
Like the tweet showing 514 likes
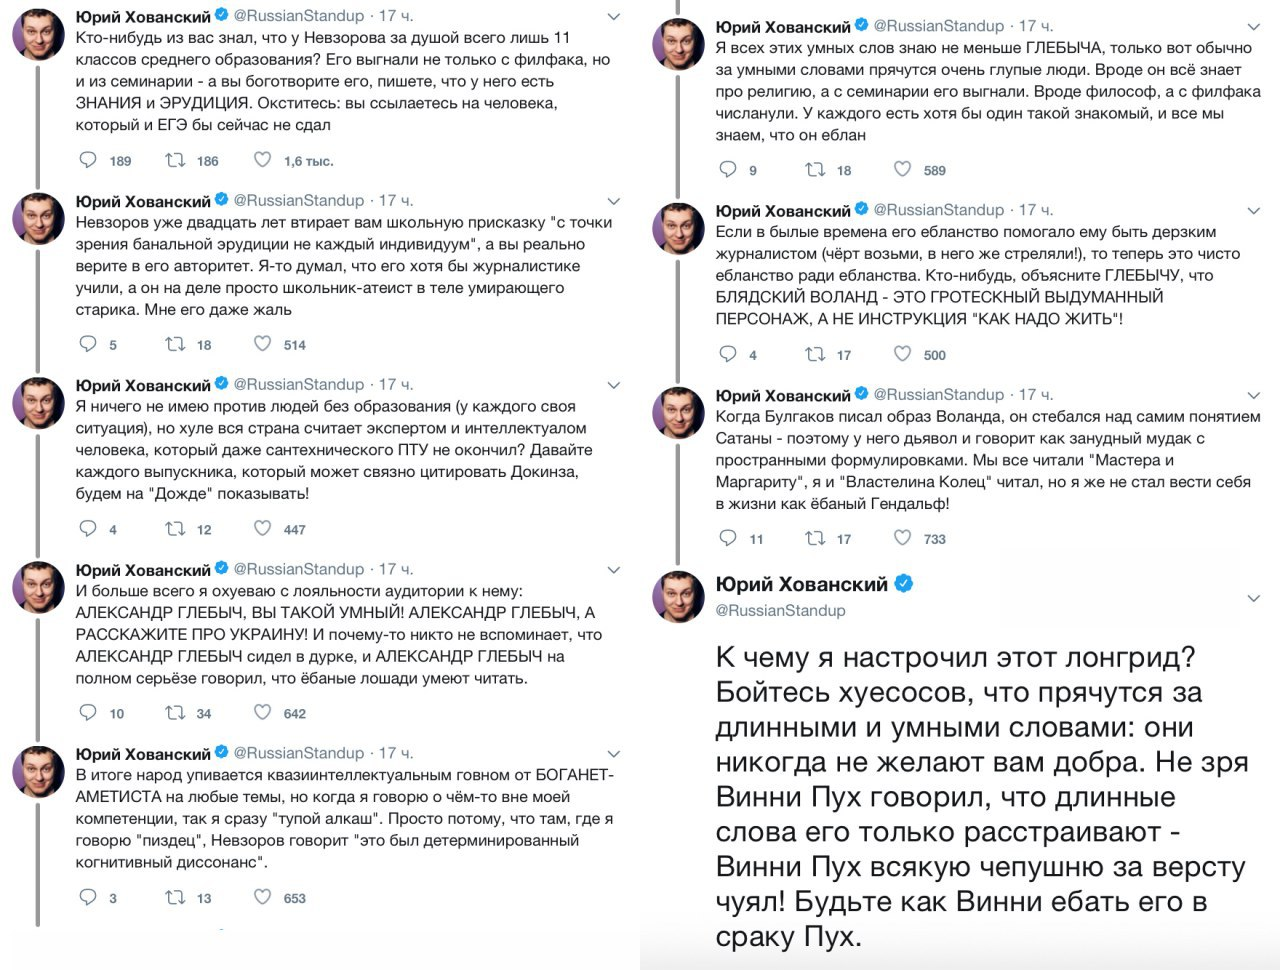pyautogui.click(x=262, y=344)
